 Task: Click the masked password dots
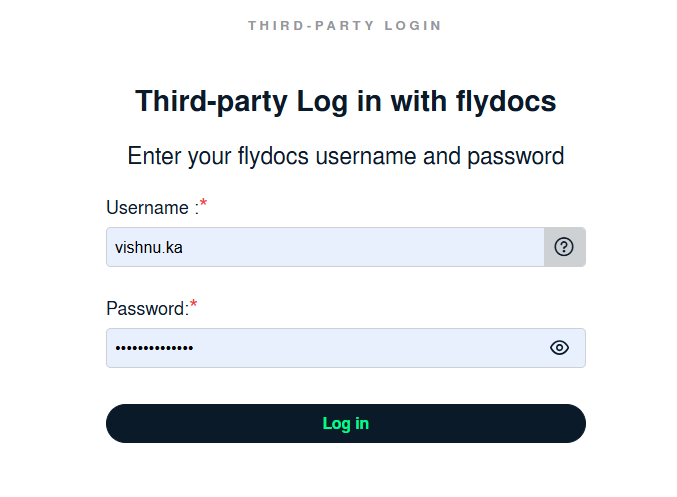155,348
